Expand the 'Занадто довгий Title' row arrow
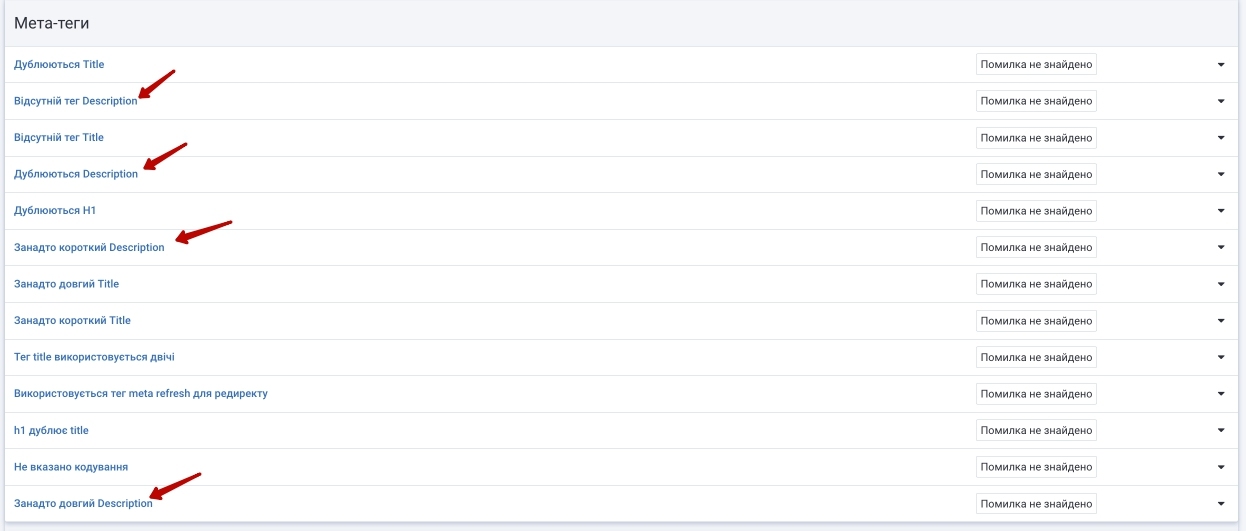The width and height of the screenshot is (1246, 531). coord(1221,285)
